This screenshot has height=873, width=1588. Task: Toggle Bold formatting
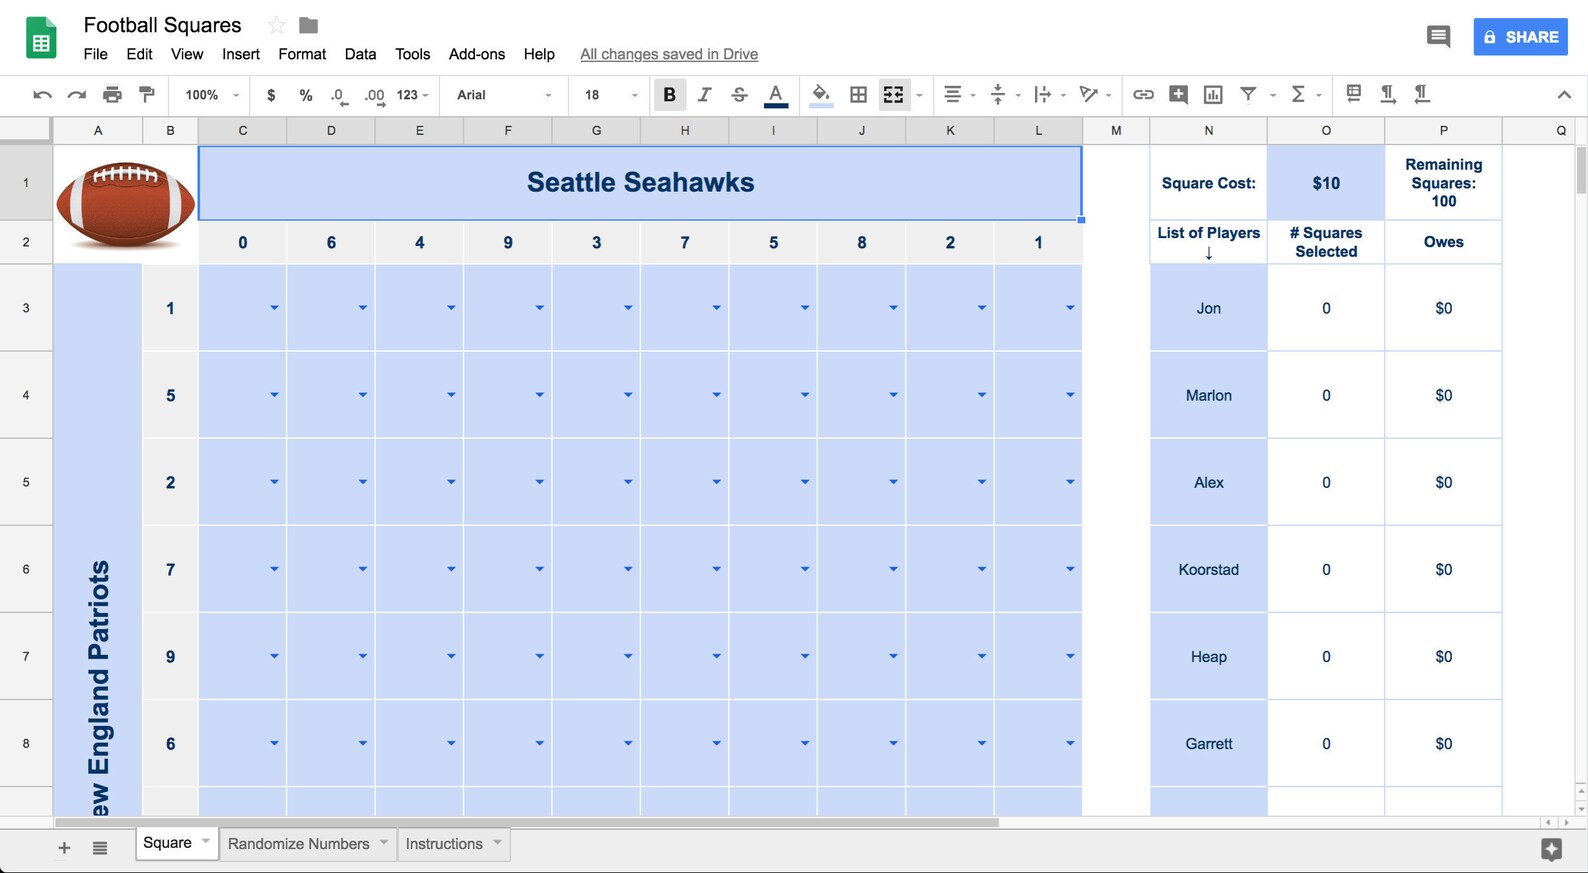[x=669, y=95]
